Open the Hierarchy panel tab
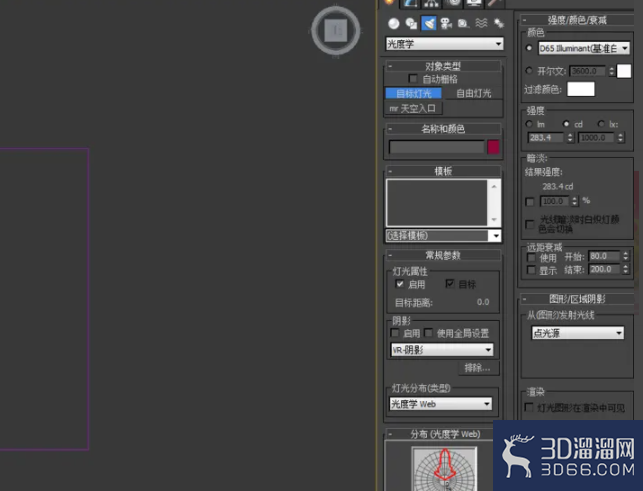Screen dimensions: 643x491 tap(431, 3)
